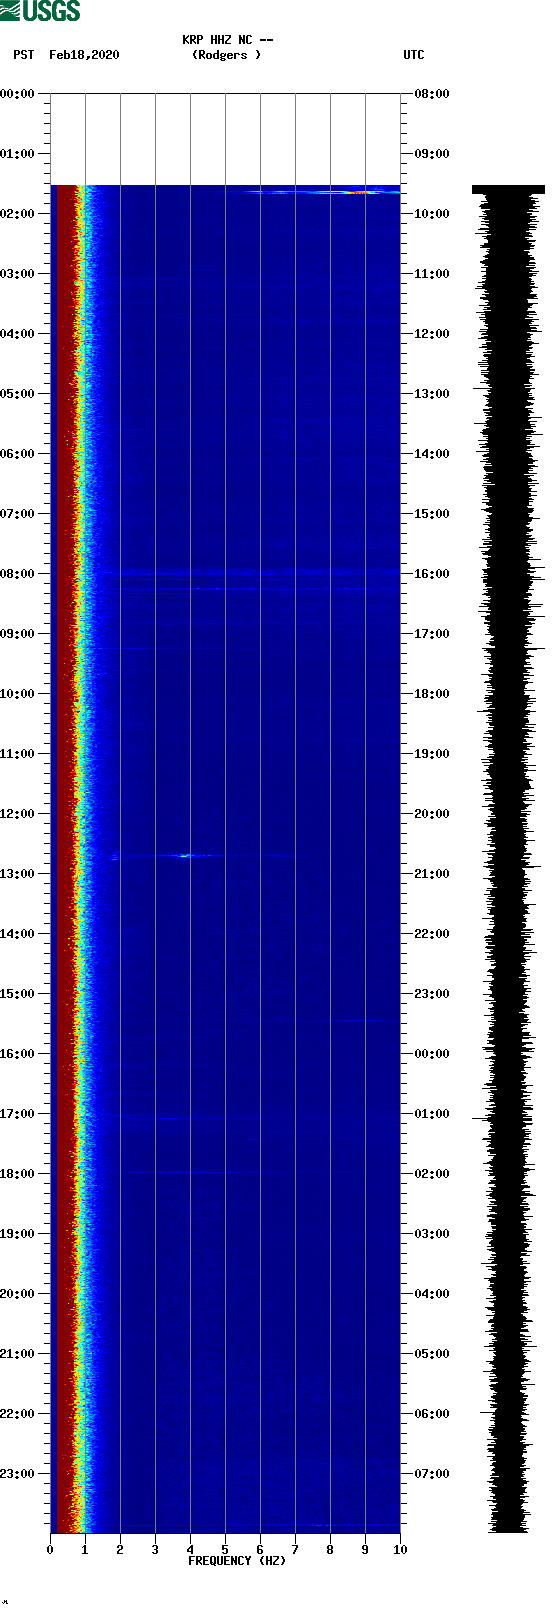Click the Feb18,2020 date text
552x1613 pixels.
point(84,55)
